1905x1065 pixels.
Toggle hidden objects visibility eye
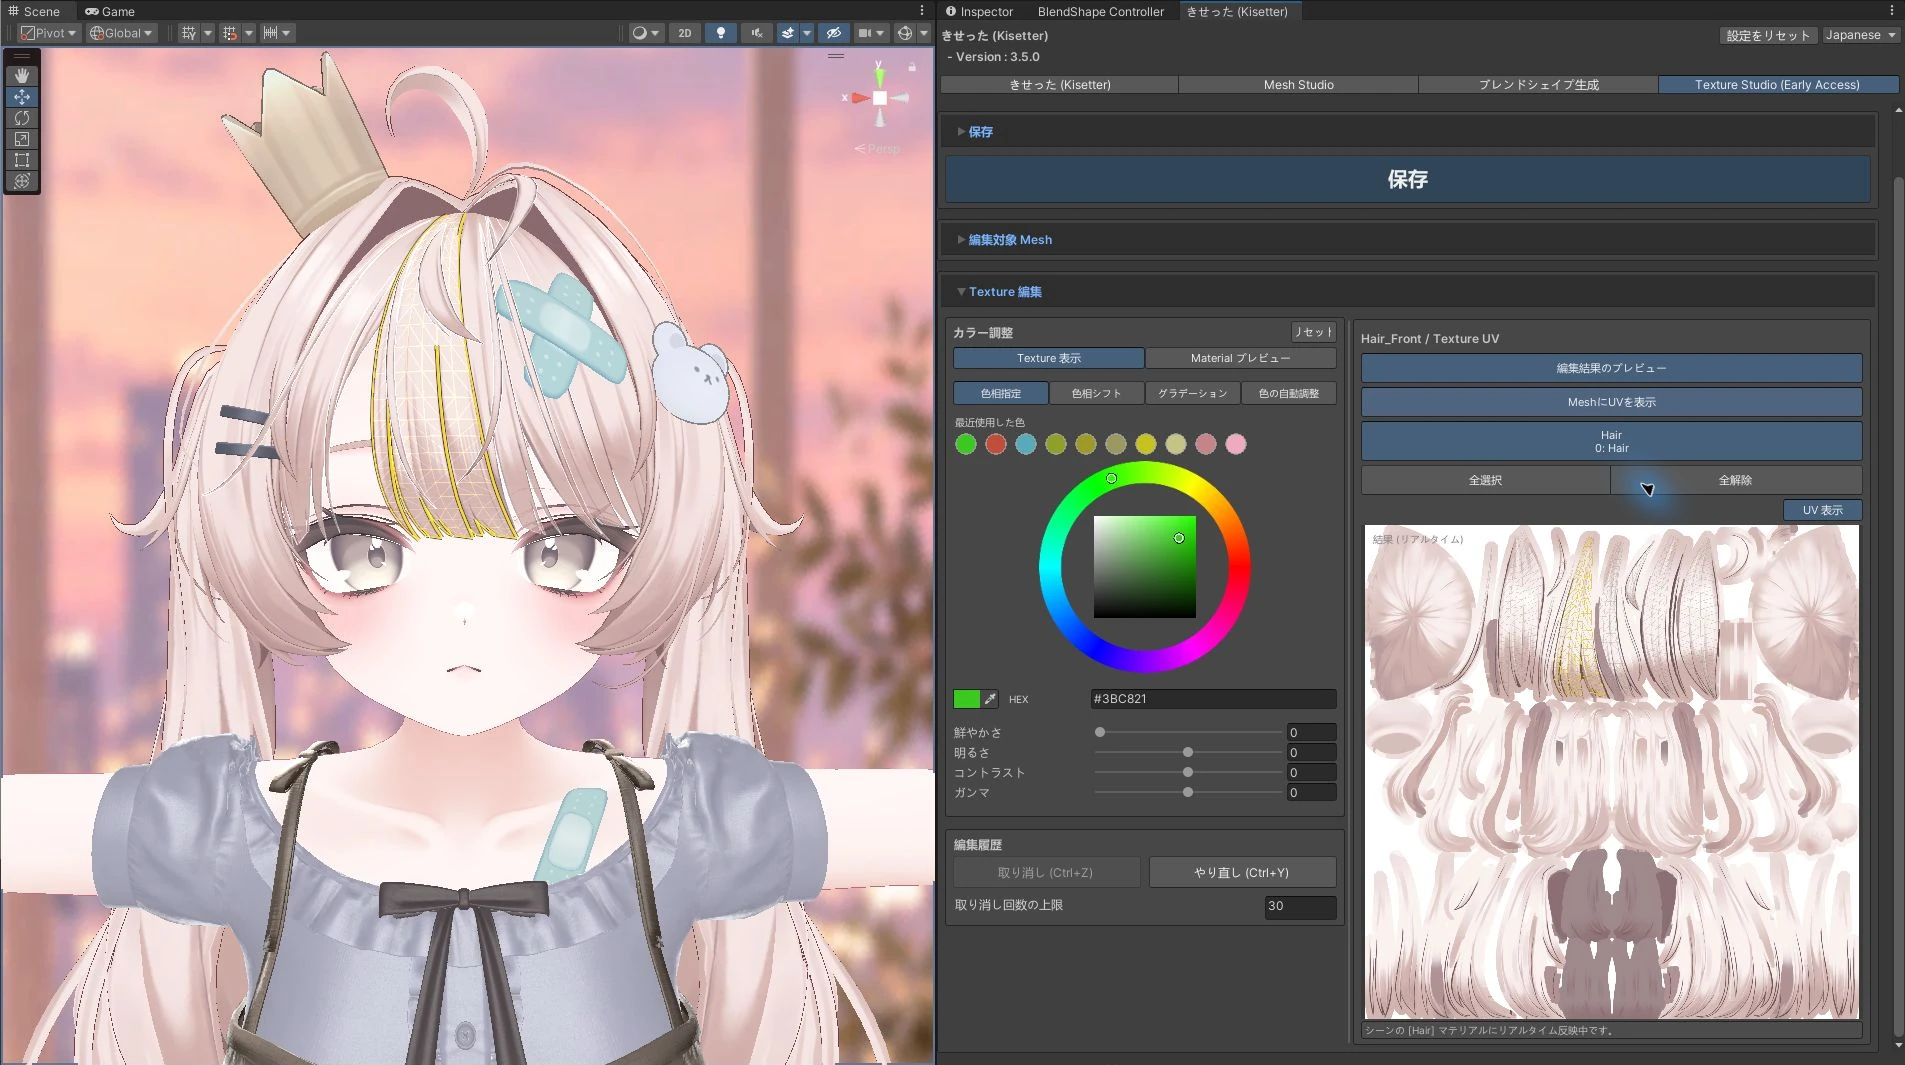pyautogui.click(x=833, y=33)
